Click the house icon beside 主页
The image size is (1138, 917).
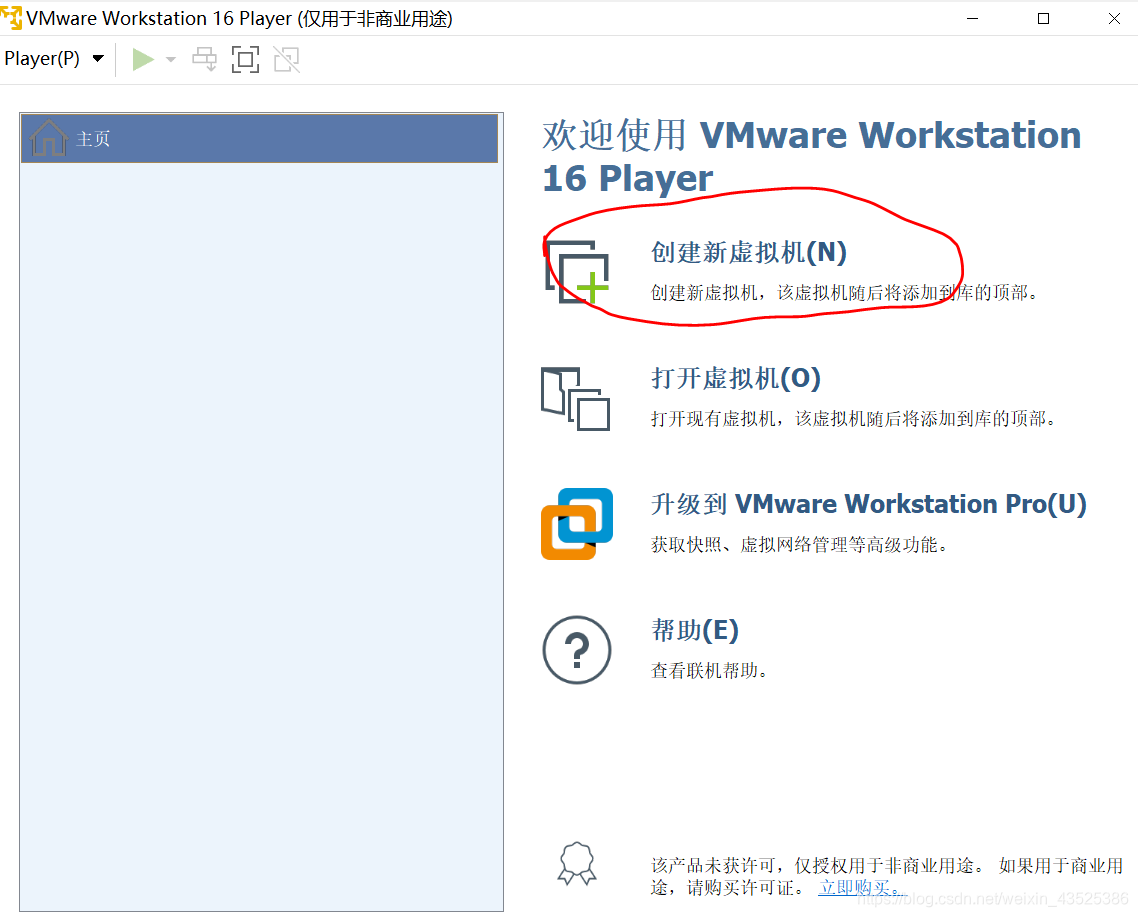[x=49, y=138]
